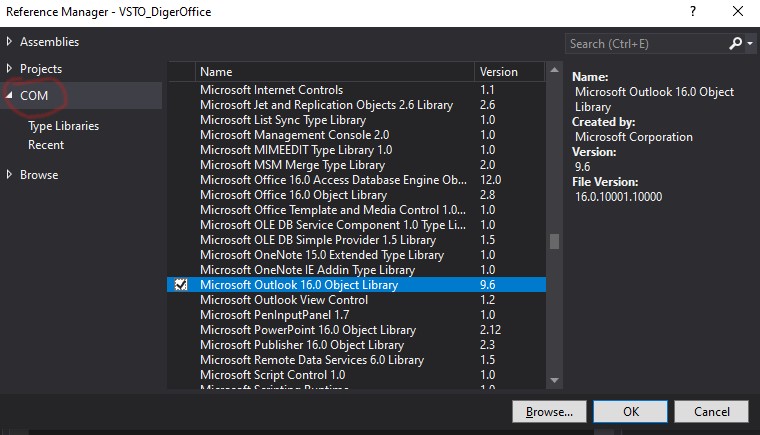Select Microsoft Office 16.0 Object Library

pos(356,195)
